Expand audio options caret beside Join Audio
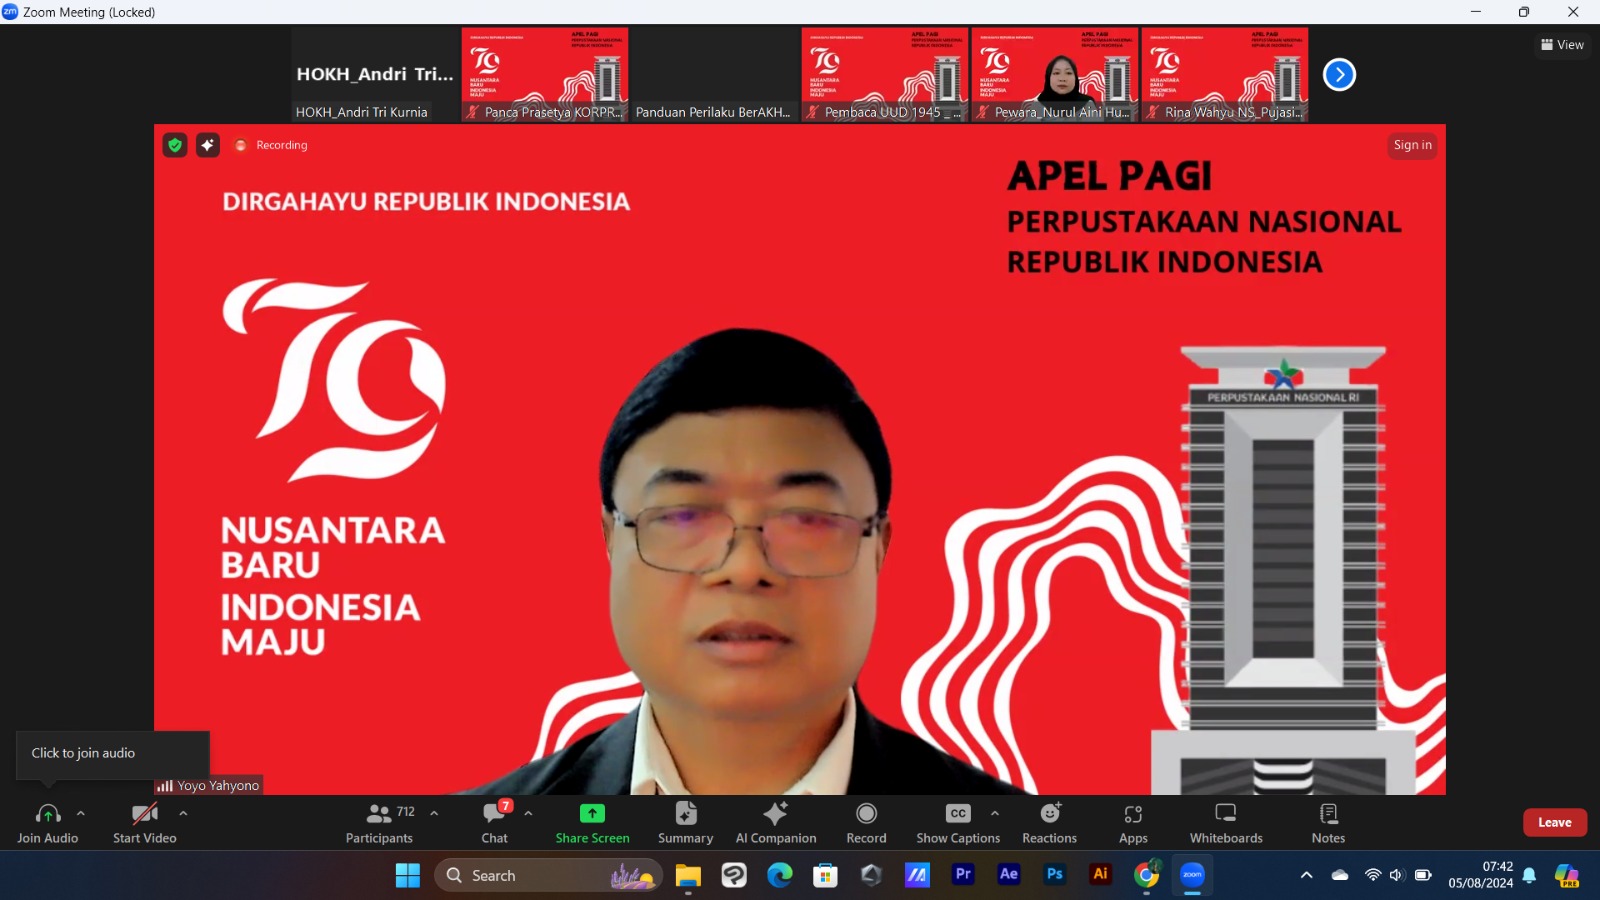The image size is (1600, 900). click(81, 814)
